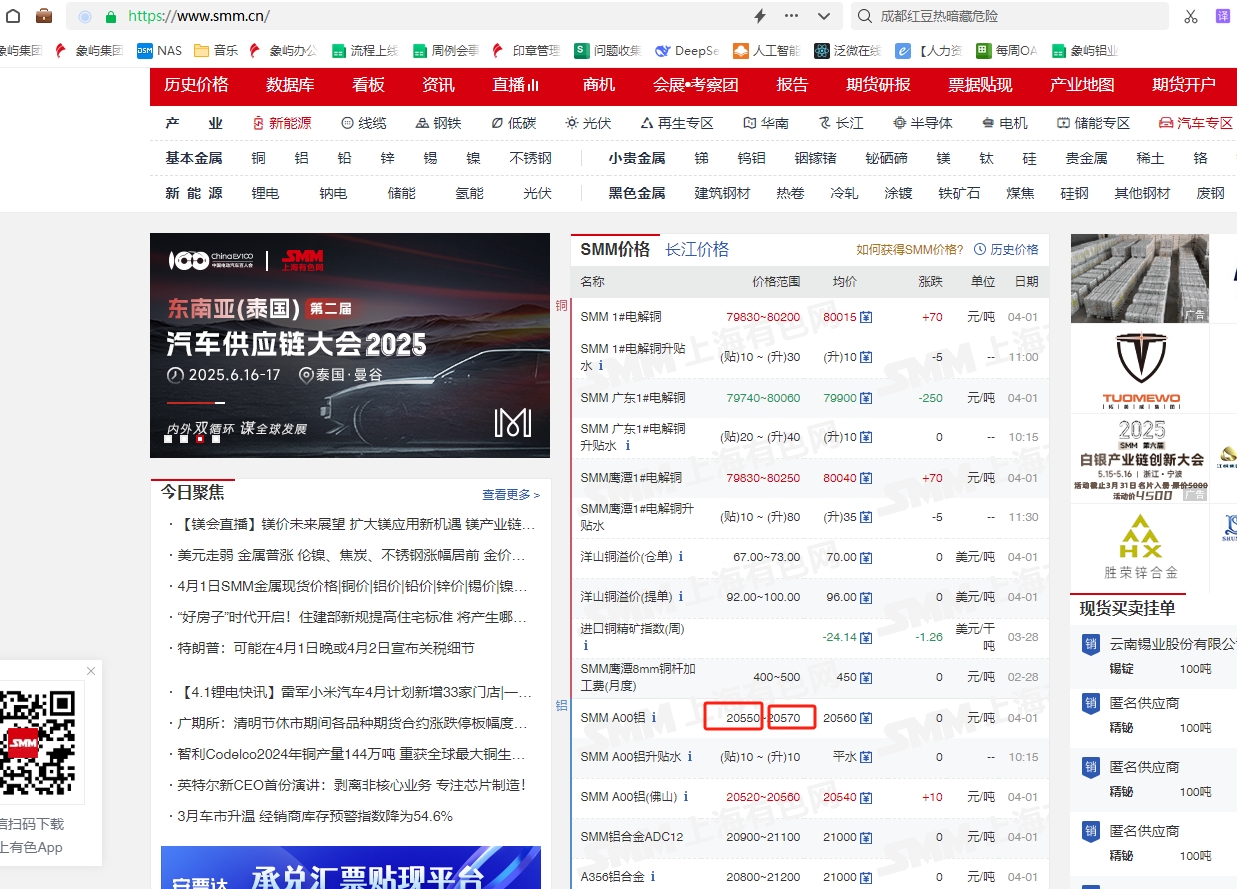The width and height of the screenshot is (1237, 889).
Task: Click the purple translate extension icon
Action: coord(1222,16)
